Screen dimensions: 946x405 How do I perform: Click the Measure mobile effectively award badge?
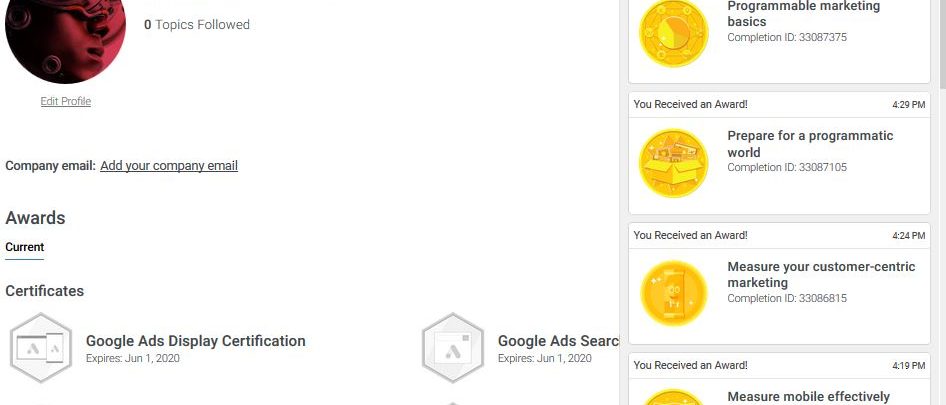click(673, 398)
